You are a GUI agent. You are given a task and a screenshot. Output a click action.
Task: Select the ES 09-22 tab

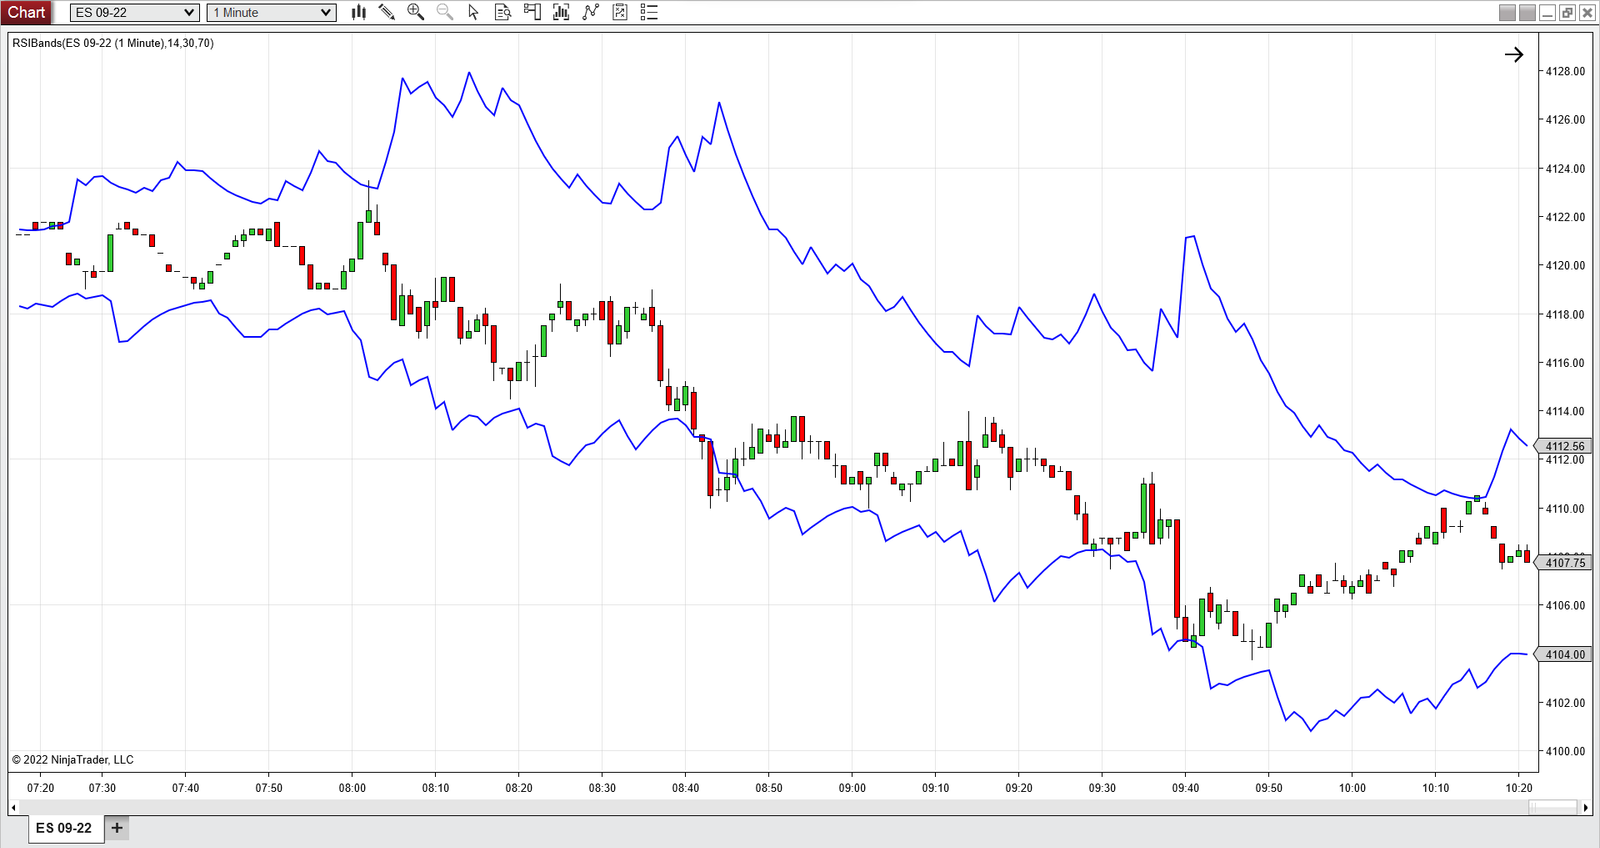[x=64, y=828]
